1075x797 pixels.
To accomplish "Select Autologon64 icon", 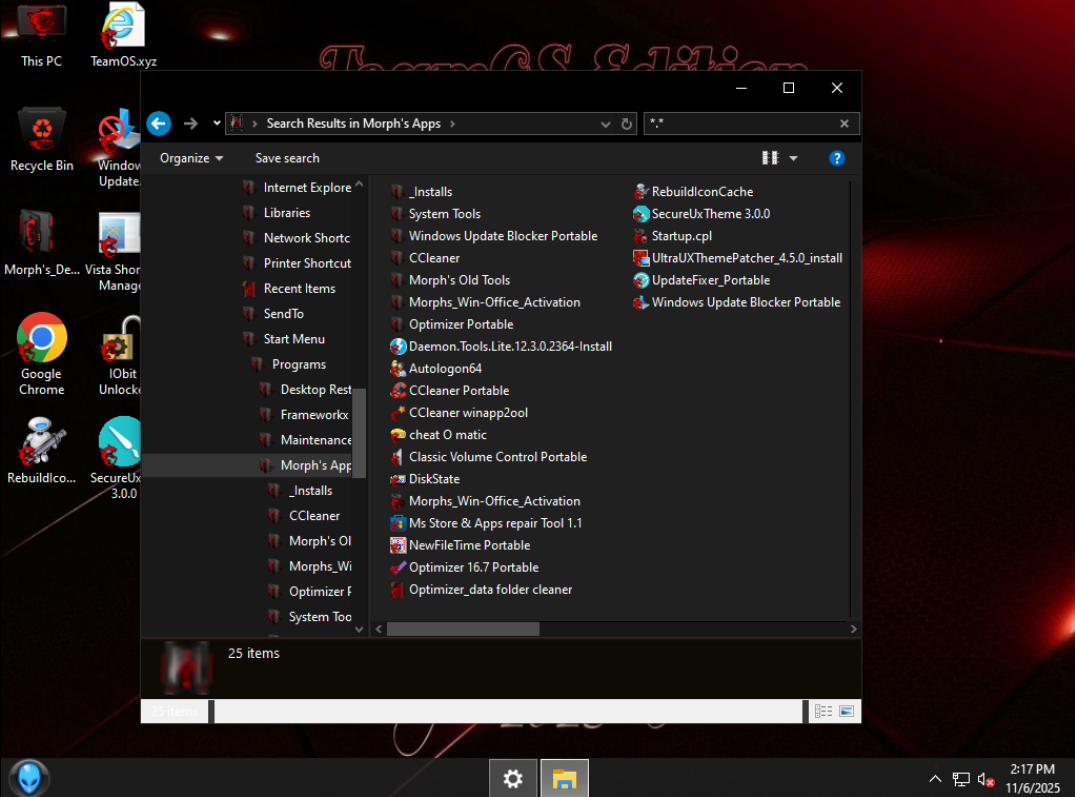I will (x=398, y=369).
